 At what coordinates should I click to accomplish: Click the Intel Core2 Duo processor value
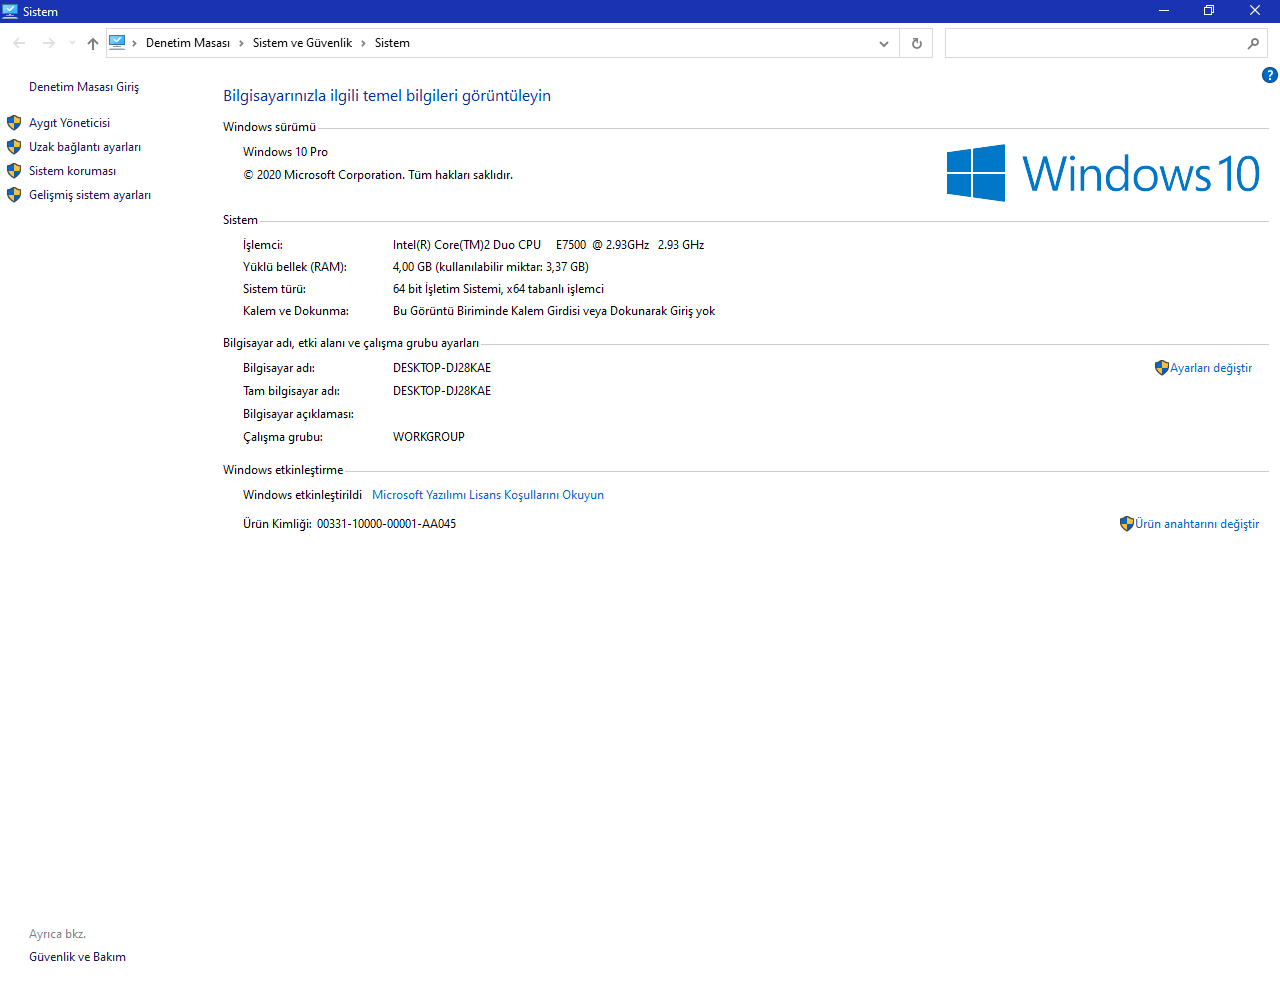[x=548, y=245]
